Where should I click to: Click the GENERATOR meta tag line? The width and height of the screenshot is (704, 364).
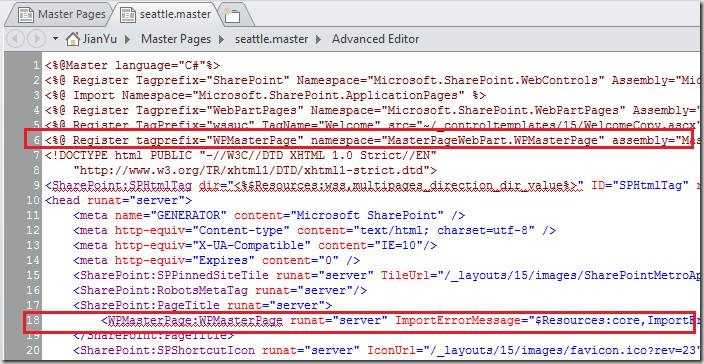tap(269, 215)
